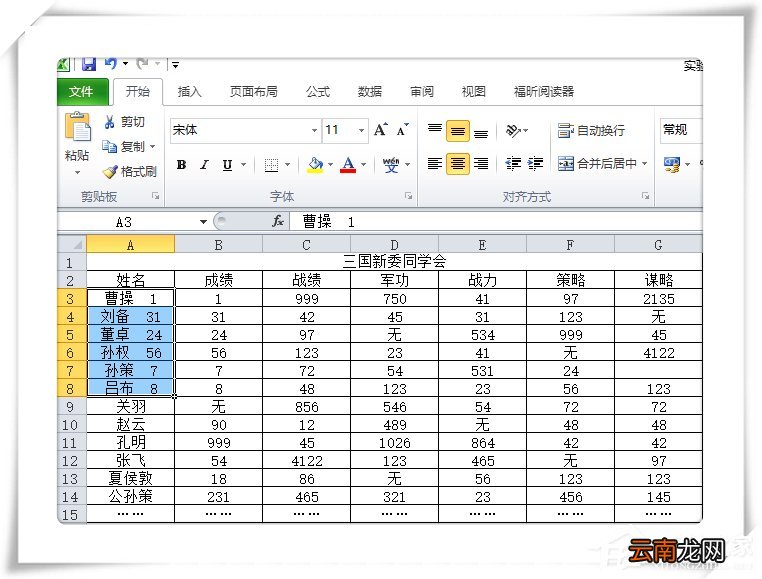Select the column A header

coord(130,245)
